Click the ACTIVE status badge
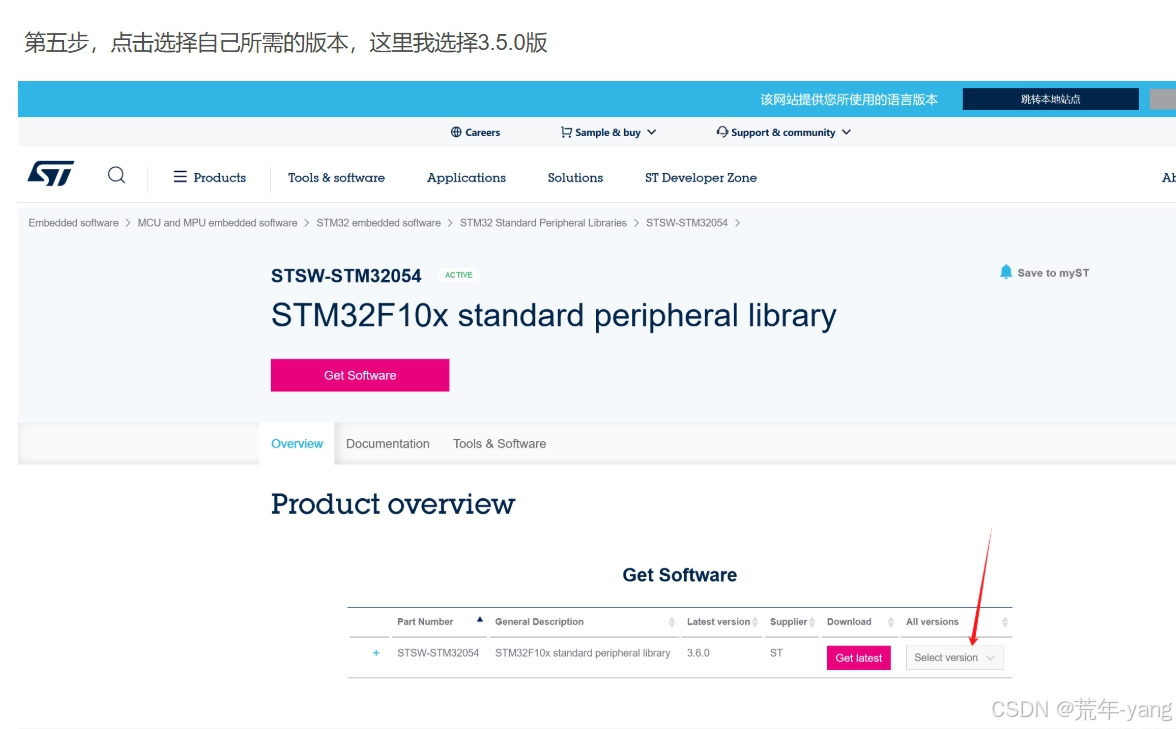The image size is (1176, 729). (x=458, y=275)
